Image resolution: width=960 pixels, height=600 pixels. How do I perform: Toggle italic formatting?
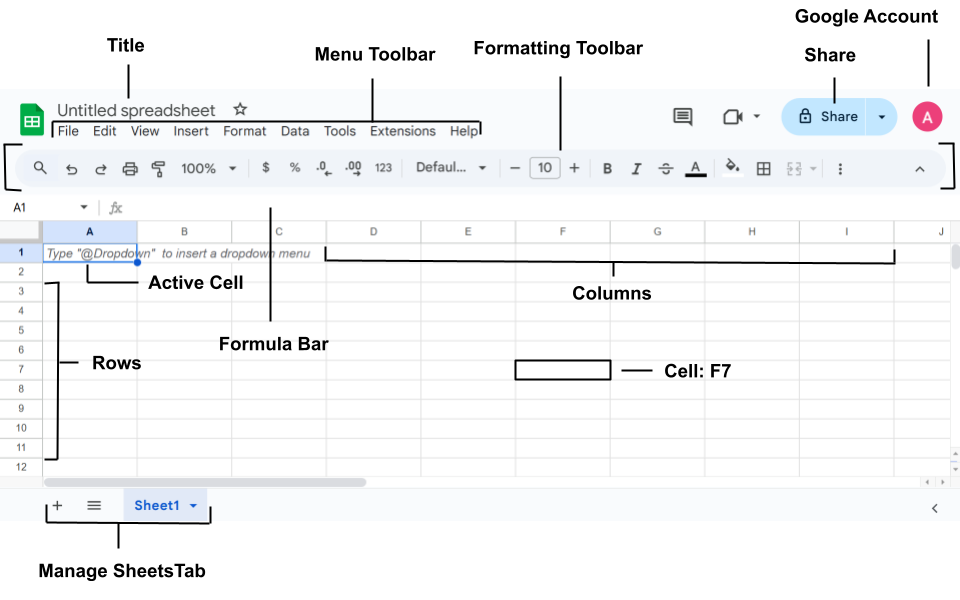(636, 169)
